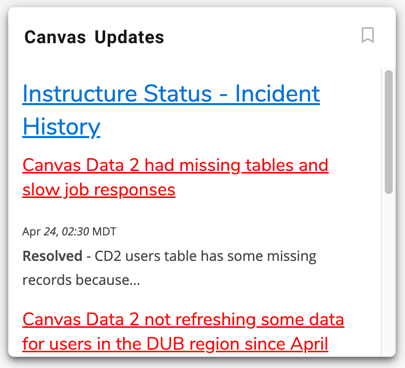Click the Canvas Updates card title
This screenshot has height=368, width=405.
94,37
